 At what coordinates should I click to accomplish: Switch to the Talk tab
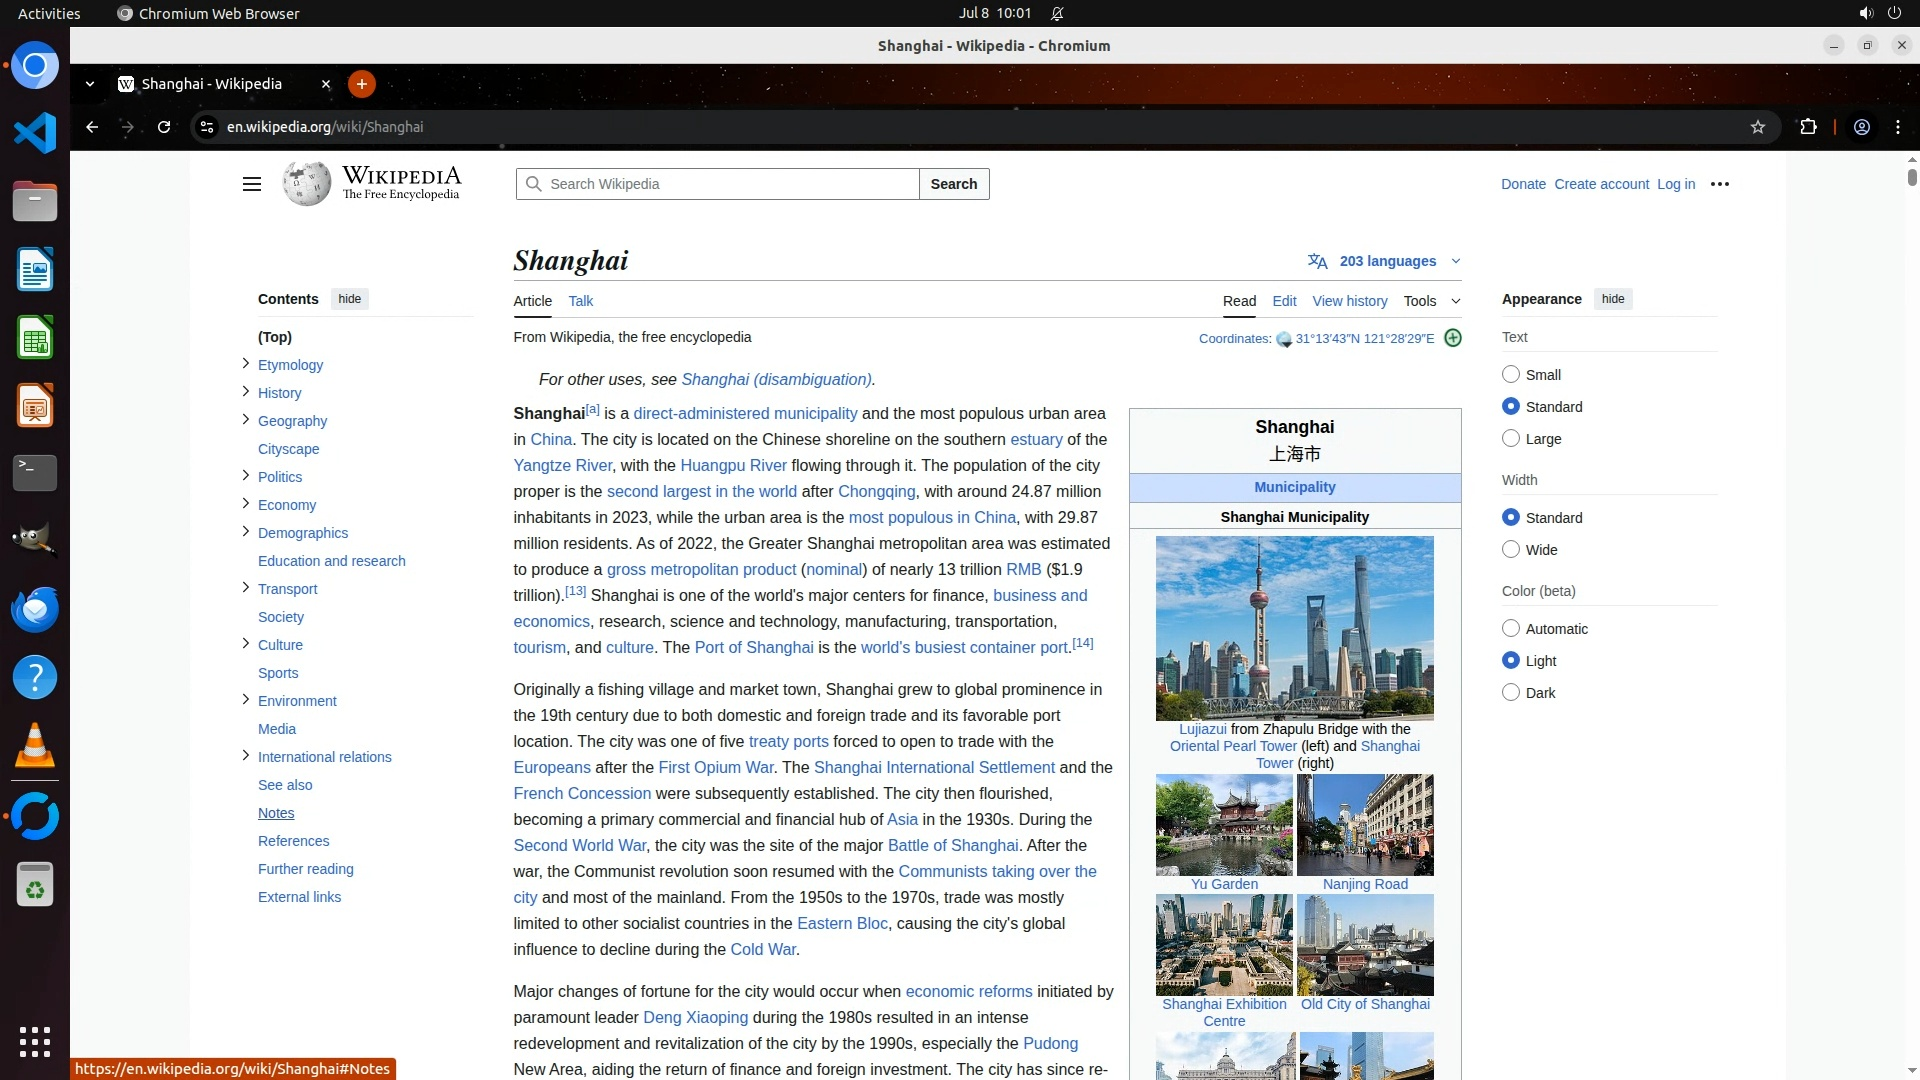click(580, 301)
